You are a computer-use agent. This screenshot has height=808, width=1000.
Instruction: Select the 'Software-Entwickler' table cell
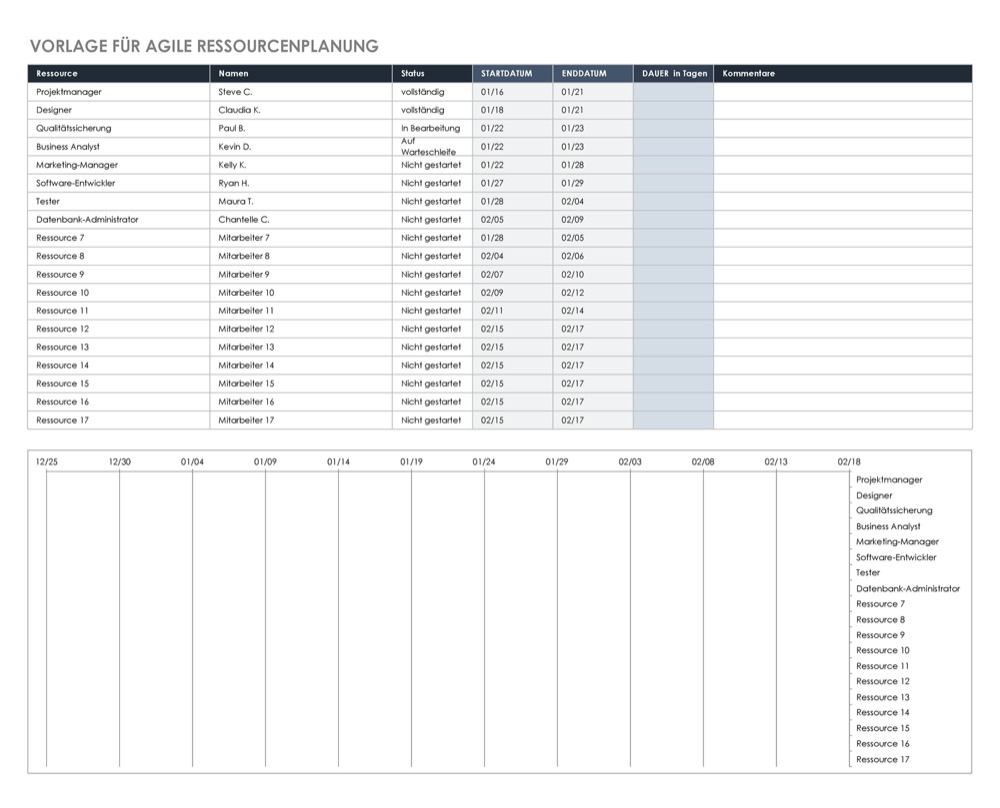[119, 183]
